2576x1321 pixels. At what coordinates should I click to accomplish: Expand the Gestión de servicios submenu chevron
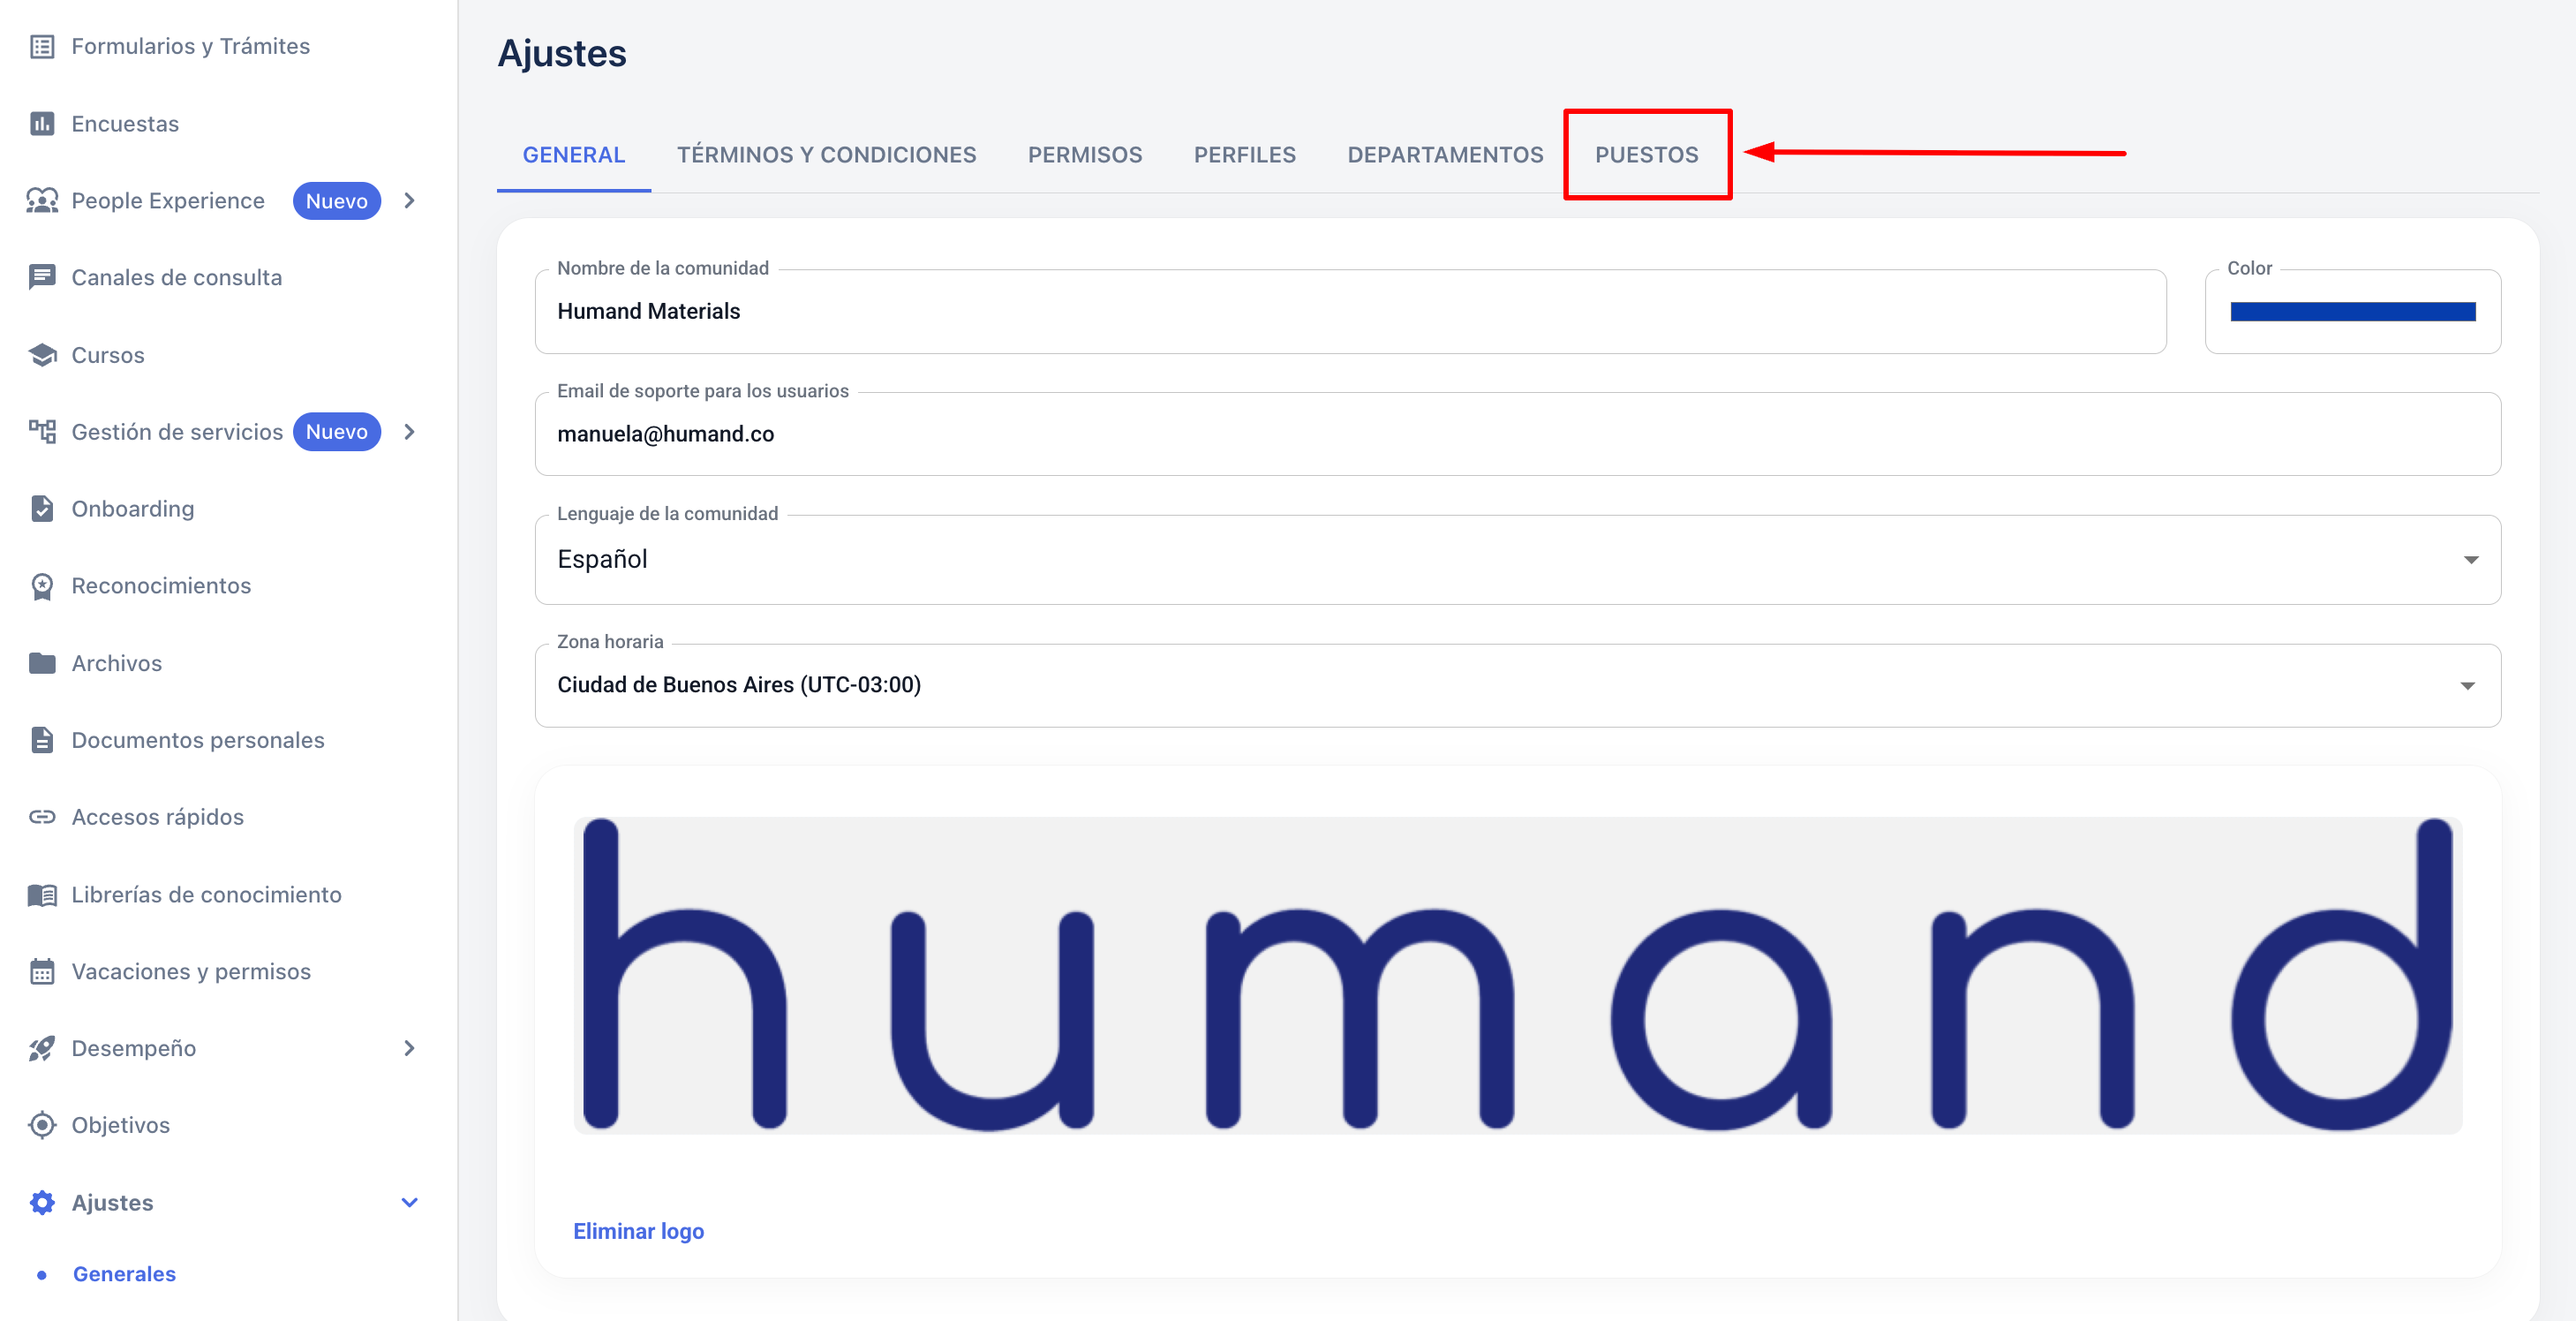point(409,431)
